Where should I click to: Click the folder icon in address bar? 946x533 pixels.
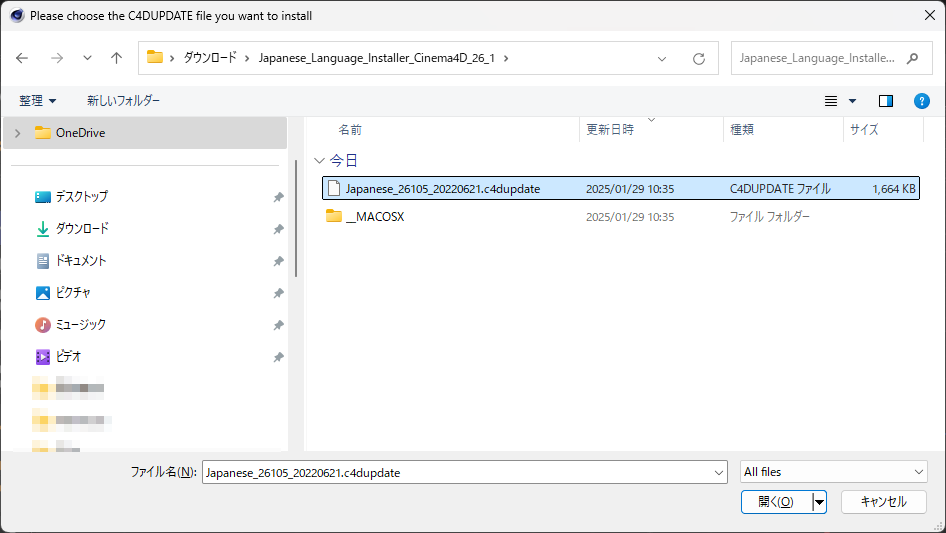(155, 57)
